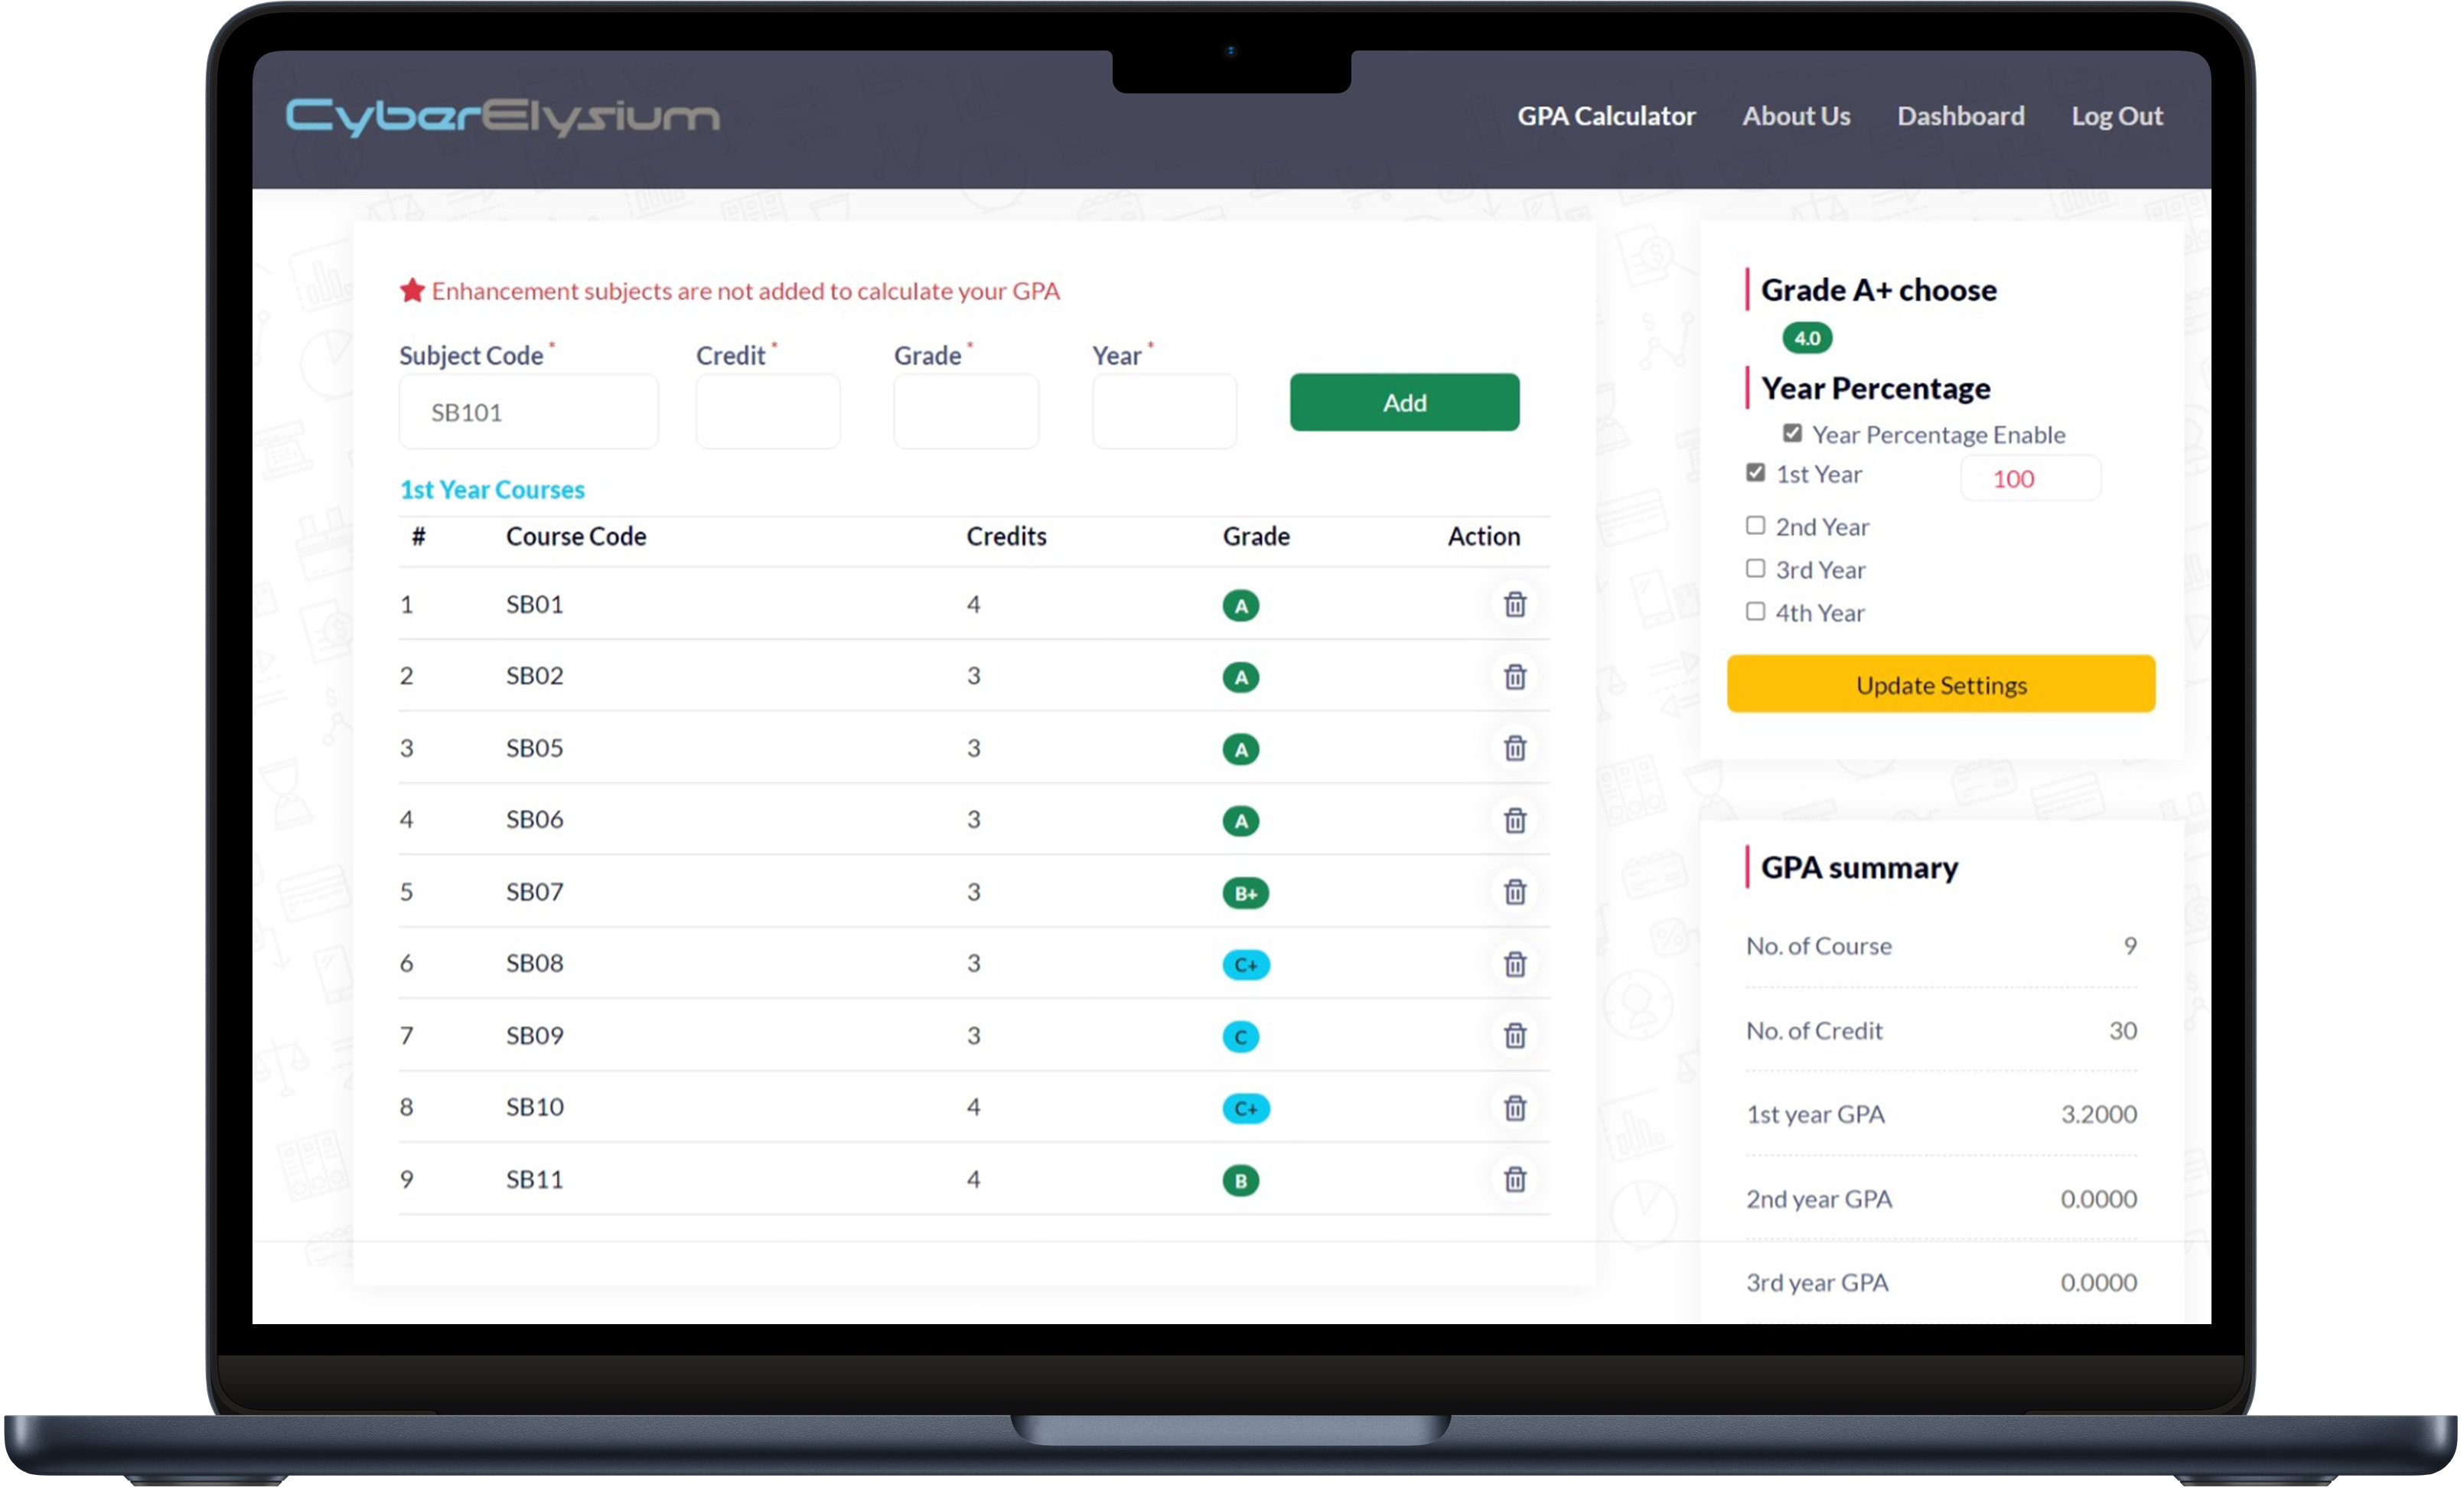Screen dimensions: 2464x1491
Task: Go to About Us page
Action: [x=1796, y=116]
